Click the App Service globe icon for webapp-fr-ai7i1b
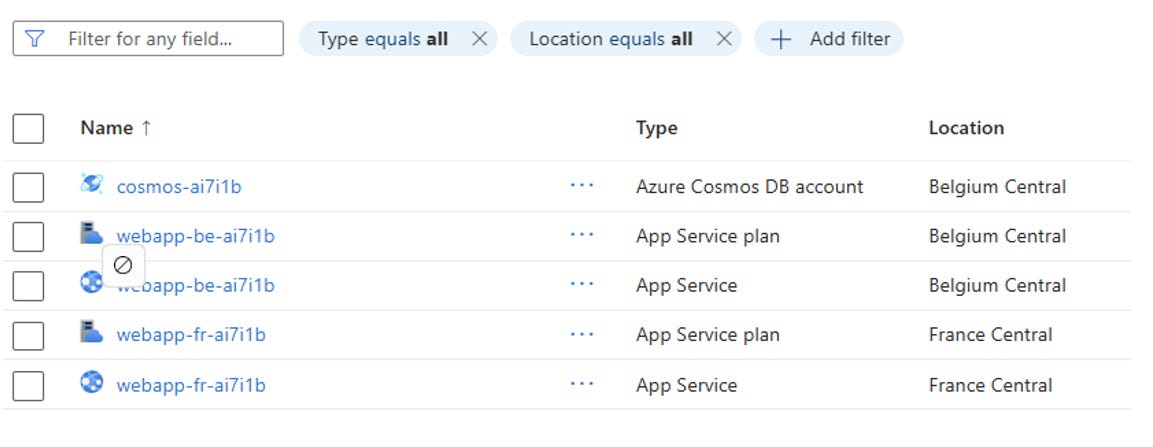 [91, 382]
